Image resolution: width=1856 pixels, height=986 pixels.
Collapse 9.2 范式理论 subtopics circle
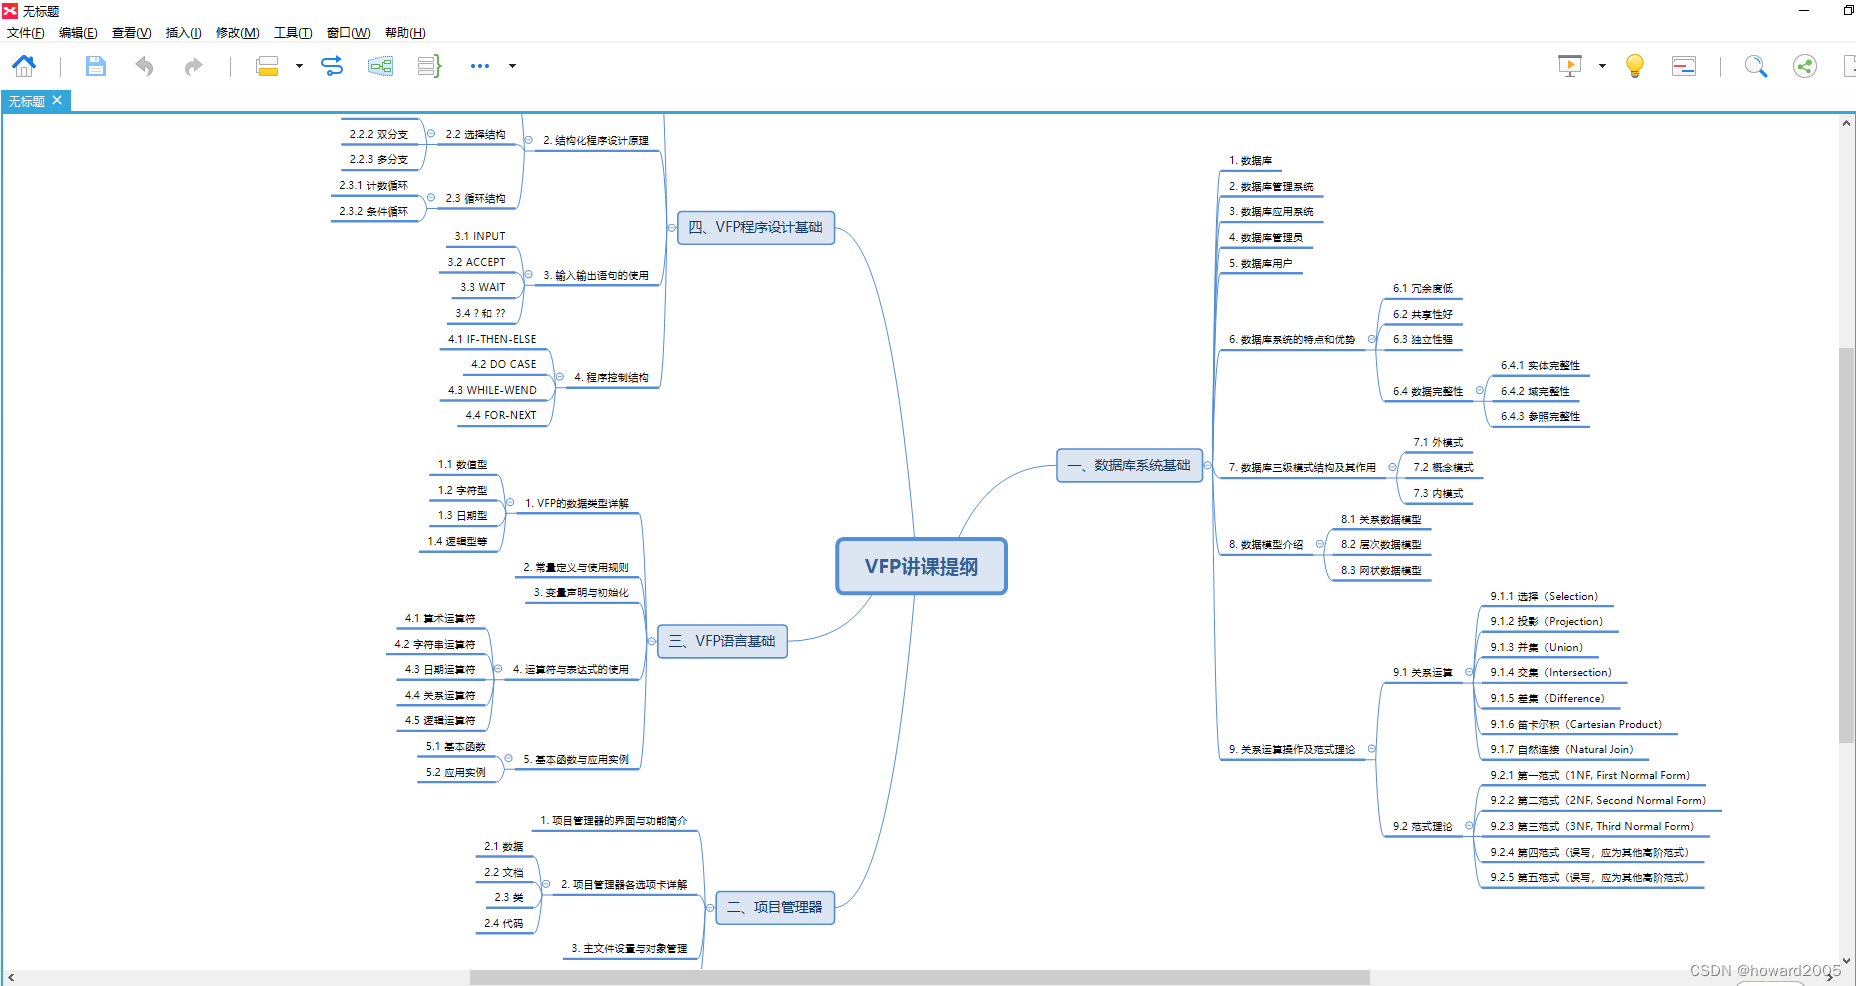coord(1469,826)
